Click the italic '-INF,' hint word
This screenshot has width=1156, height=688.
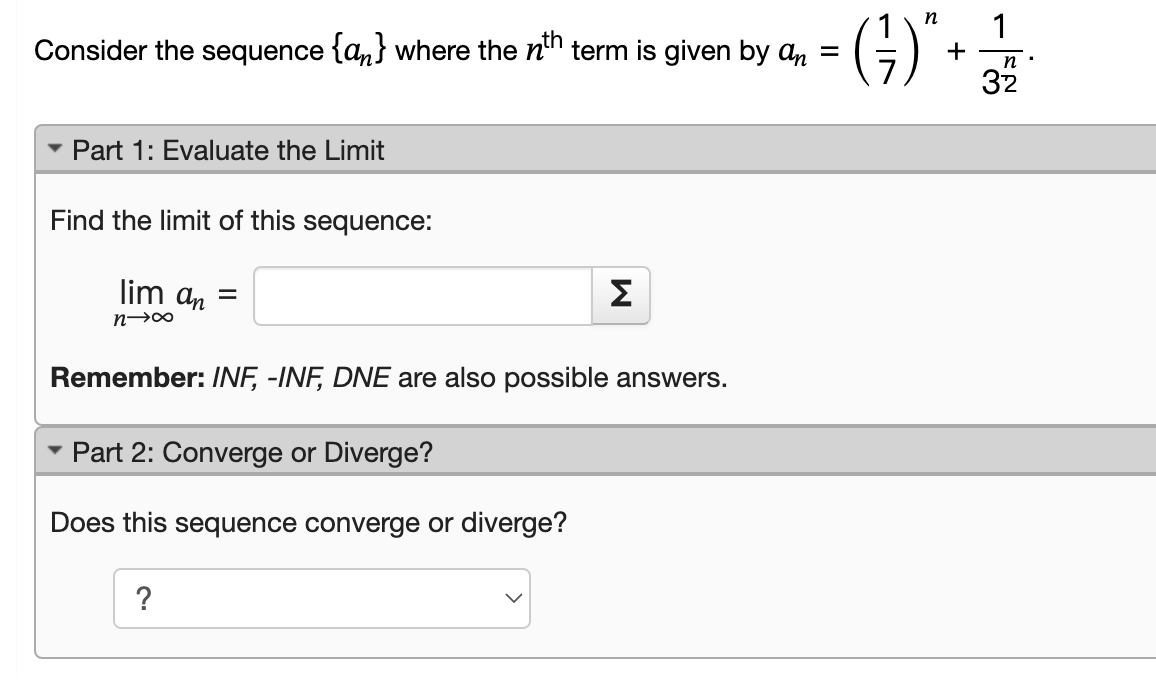click(x=295, y=378)
